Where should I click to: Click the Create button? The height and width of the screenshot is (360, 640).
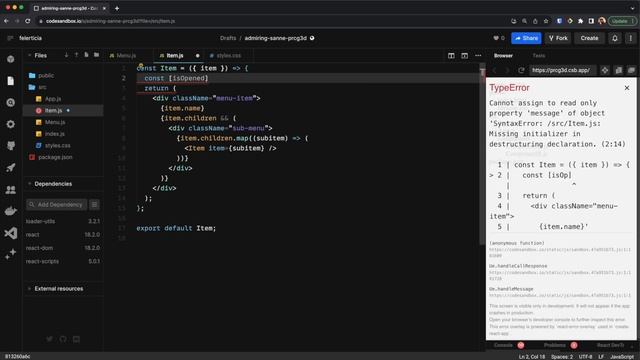tap(589, 38)
